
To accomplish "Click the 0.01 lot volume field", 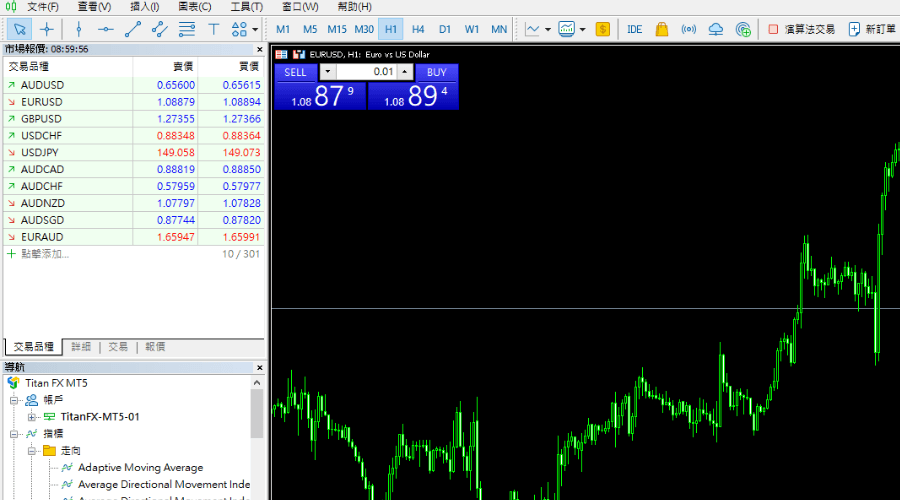I will 367,72.
